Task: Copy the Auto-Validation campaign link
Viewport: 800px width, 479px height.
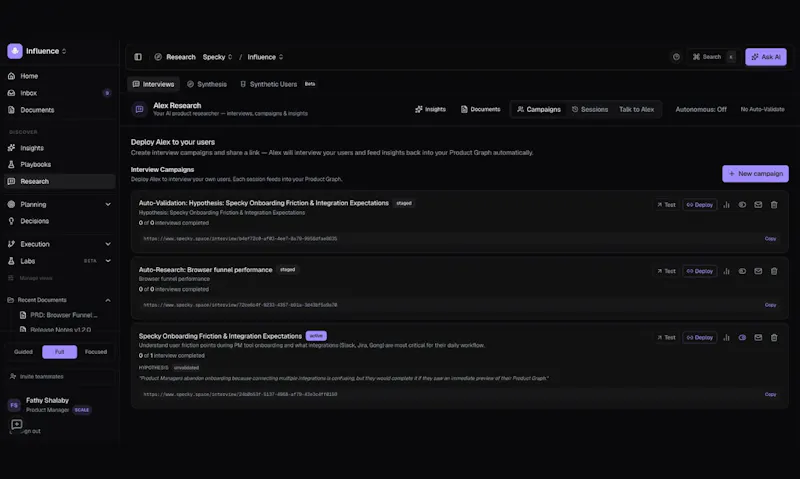Action: (x=770, y=238)
